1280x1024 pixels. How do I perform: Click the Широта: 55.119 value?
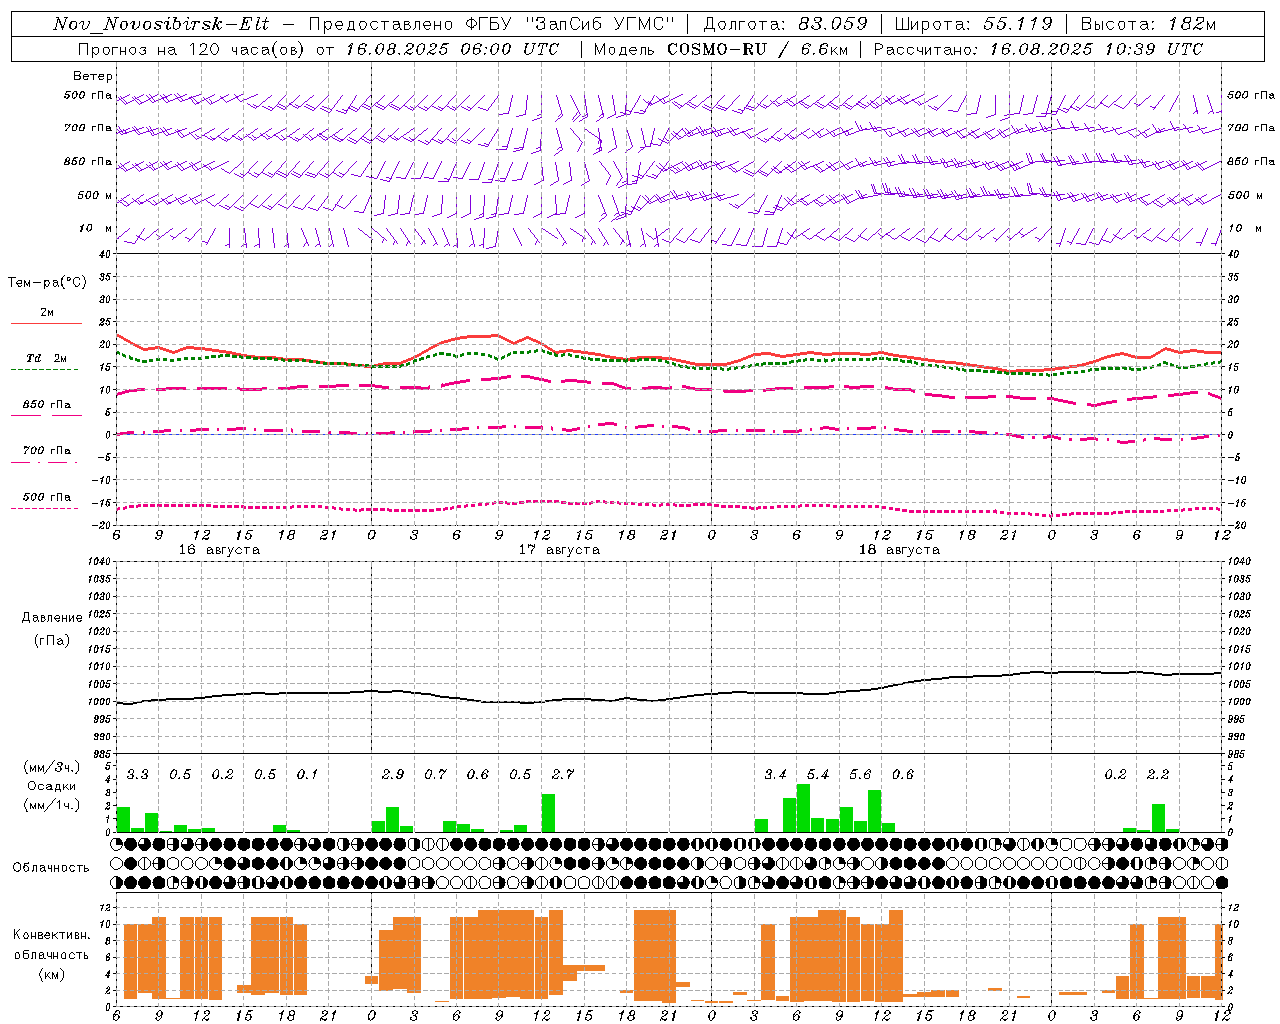[x=973, y=24]
